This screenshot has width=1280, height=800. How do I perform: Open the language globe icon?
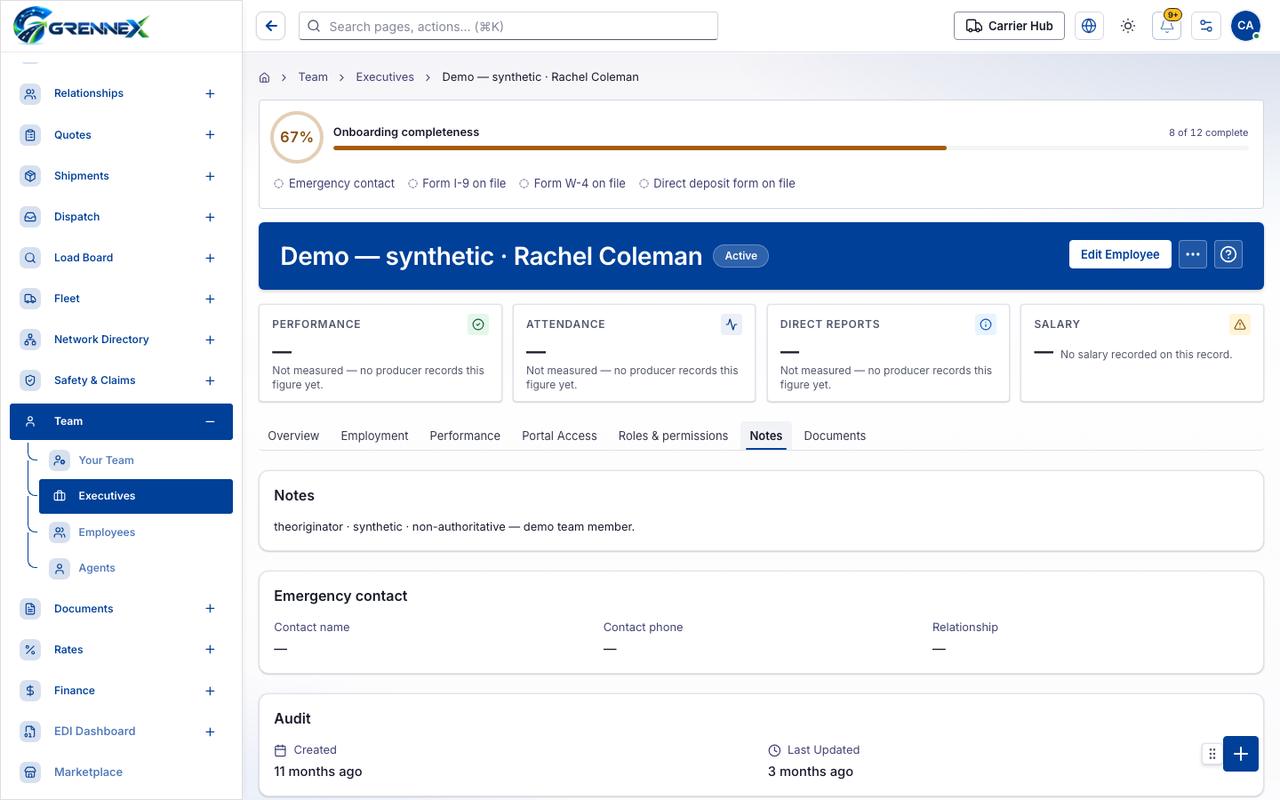coord(1089,26)
